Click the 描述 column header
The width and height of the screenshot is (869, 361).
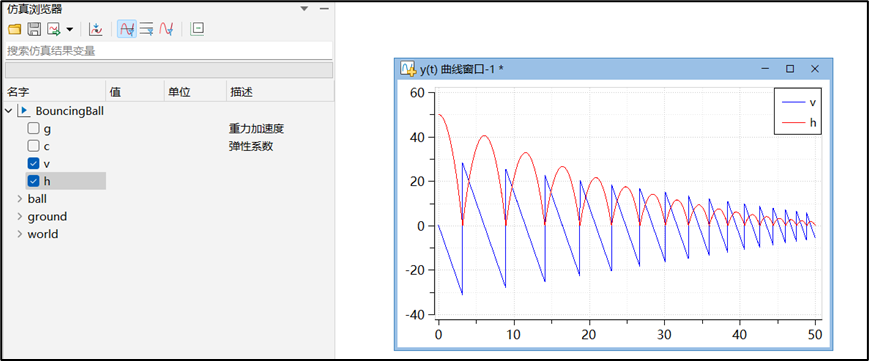280,92
